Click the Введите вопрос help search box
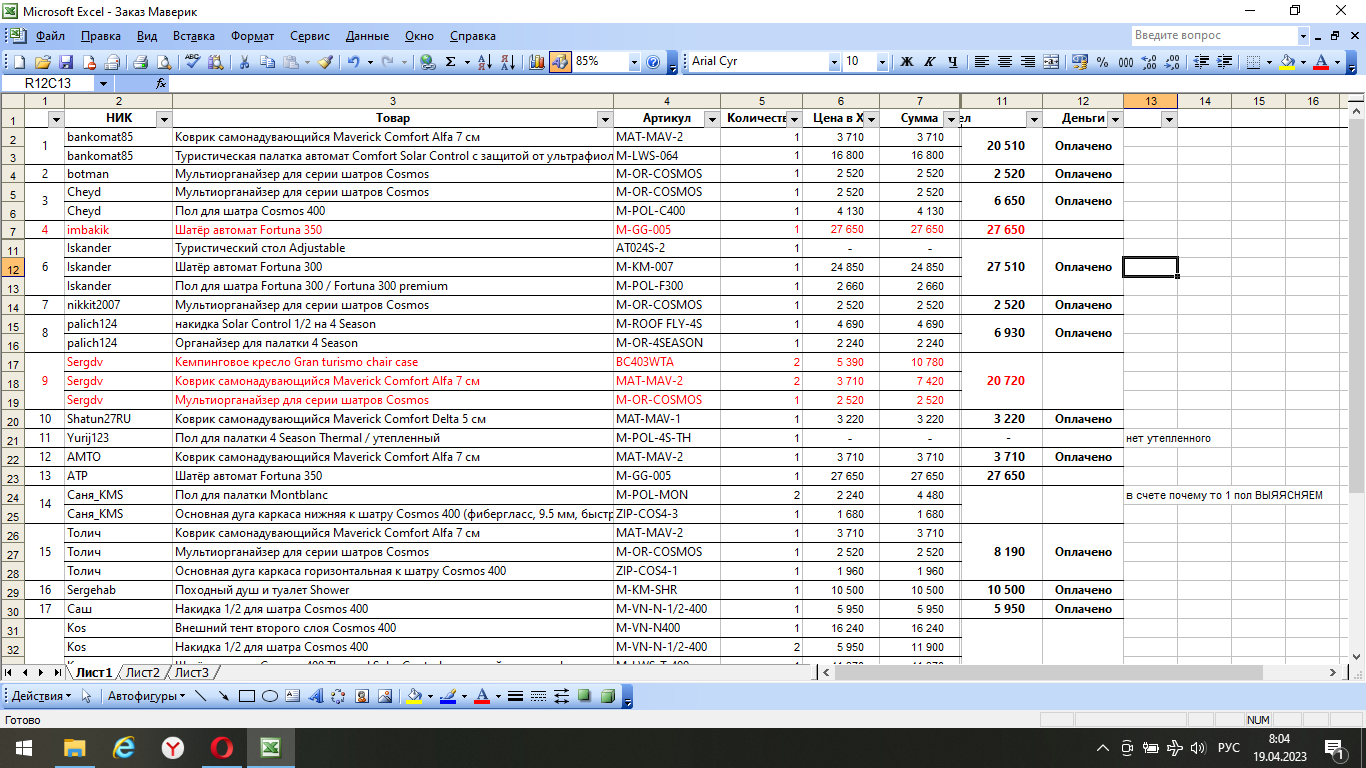Screen dimensions: 1366x768 coord(1215,36)
